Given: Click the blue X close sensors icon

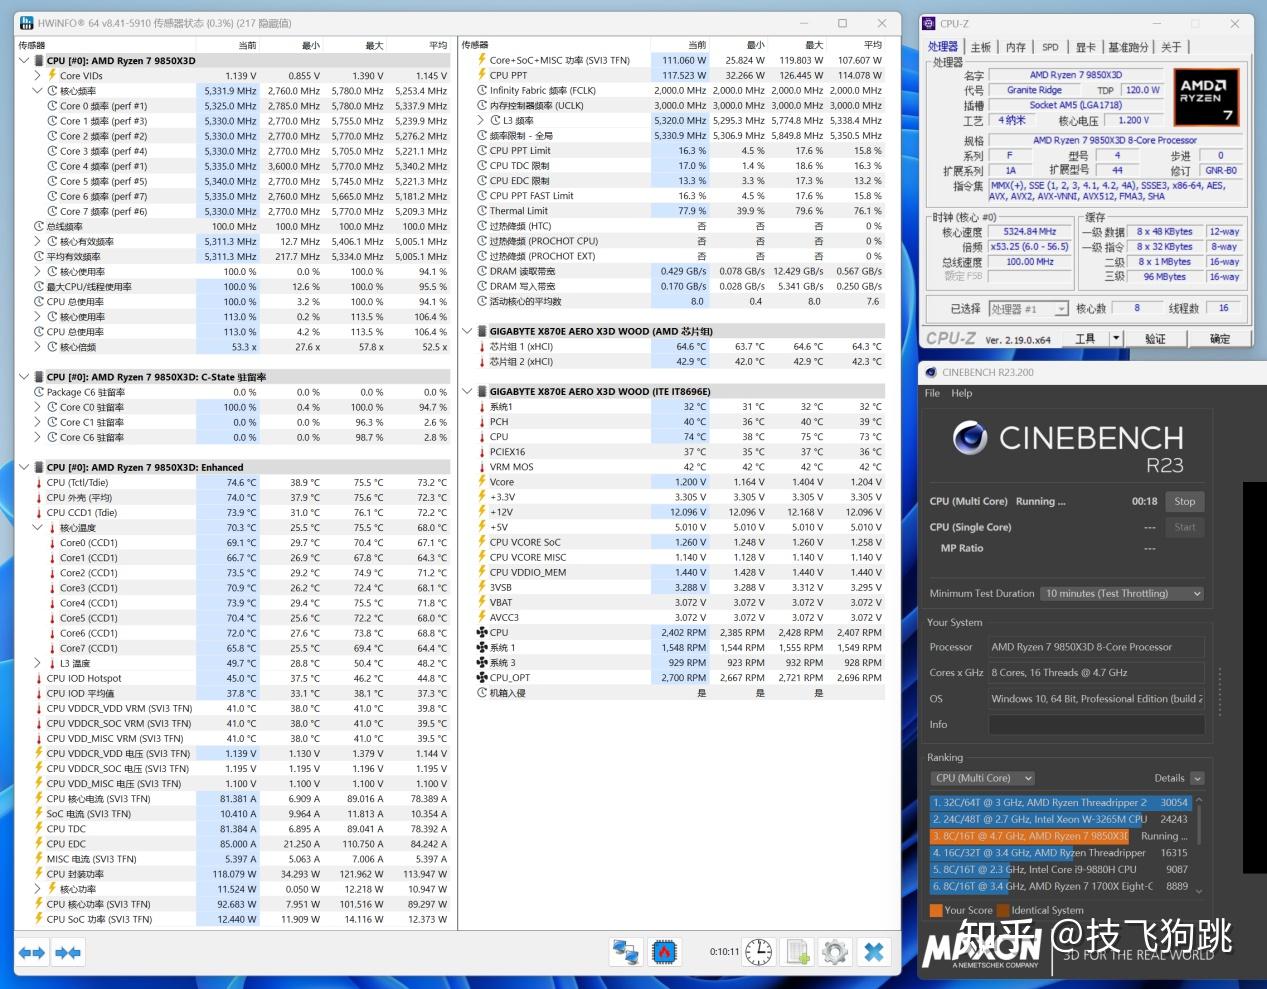Looking at the screenshot, I should coord(874,952).
